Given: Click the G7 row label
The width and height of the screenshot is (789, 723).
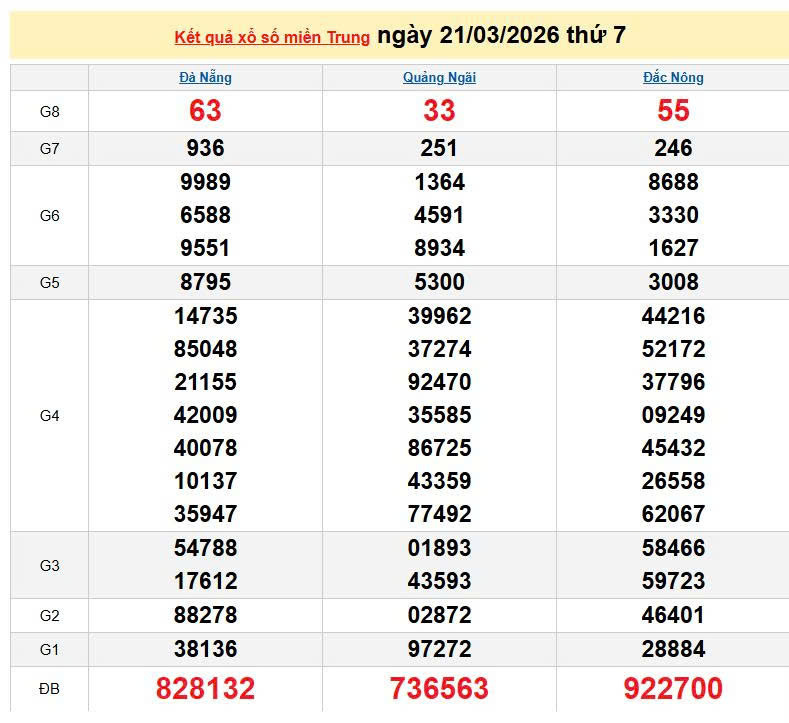Looking at the screenshot, I should [49, 149].
